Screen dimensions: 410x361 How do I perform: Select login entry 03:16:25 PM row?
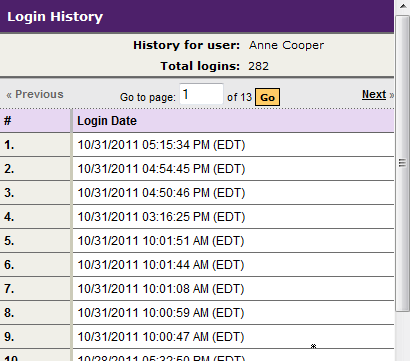(197, 217)
